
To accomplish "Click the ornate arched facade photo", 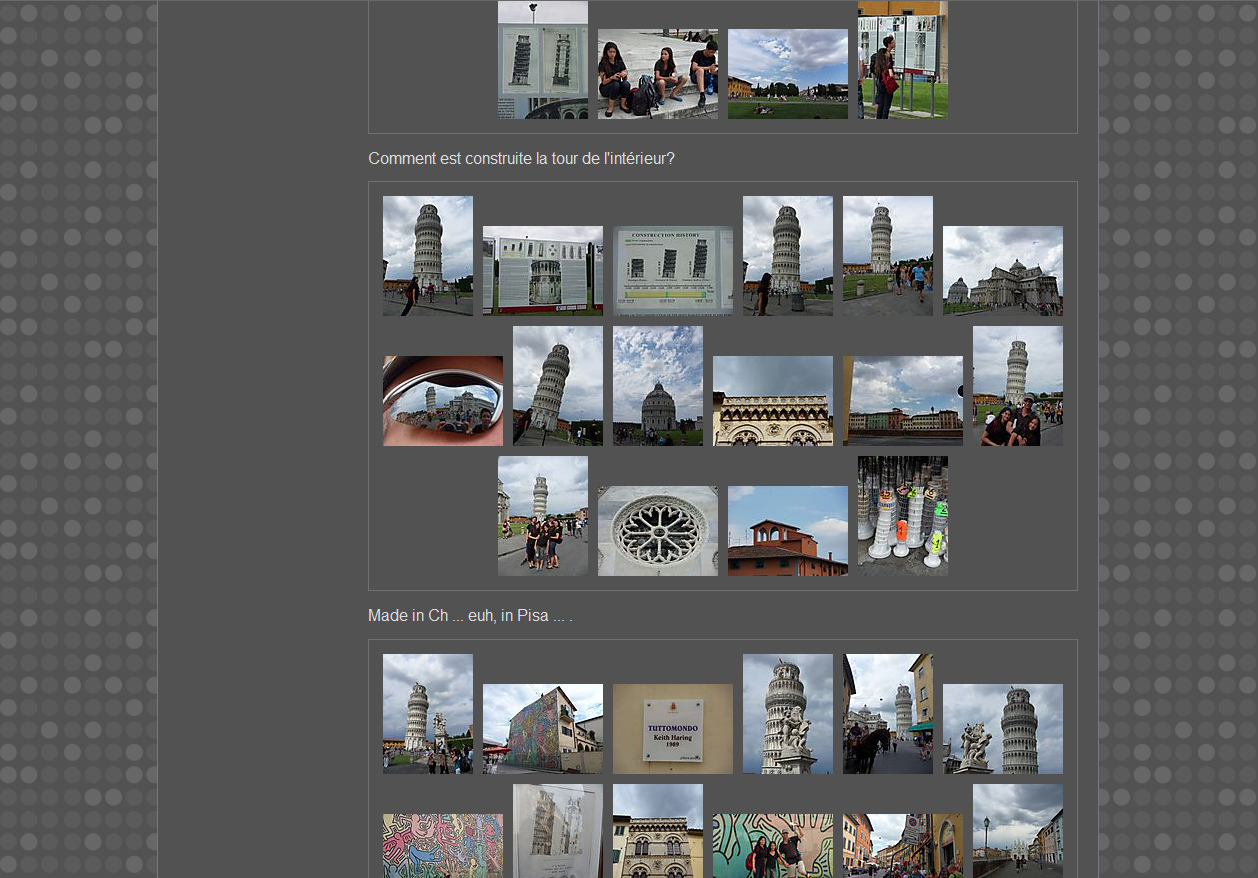I will tap(772, 400).
